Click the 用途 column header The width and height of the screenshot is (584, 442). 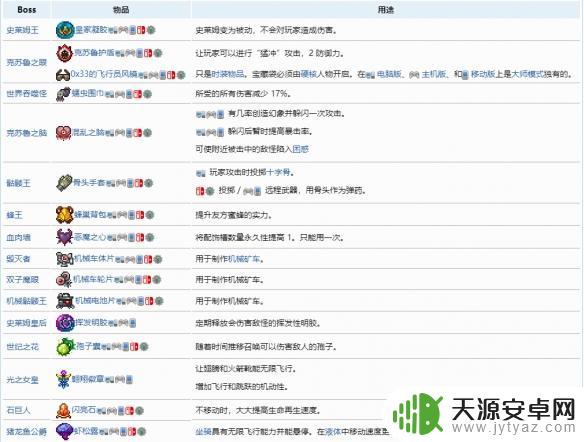385,10
